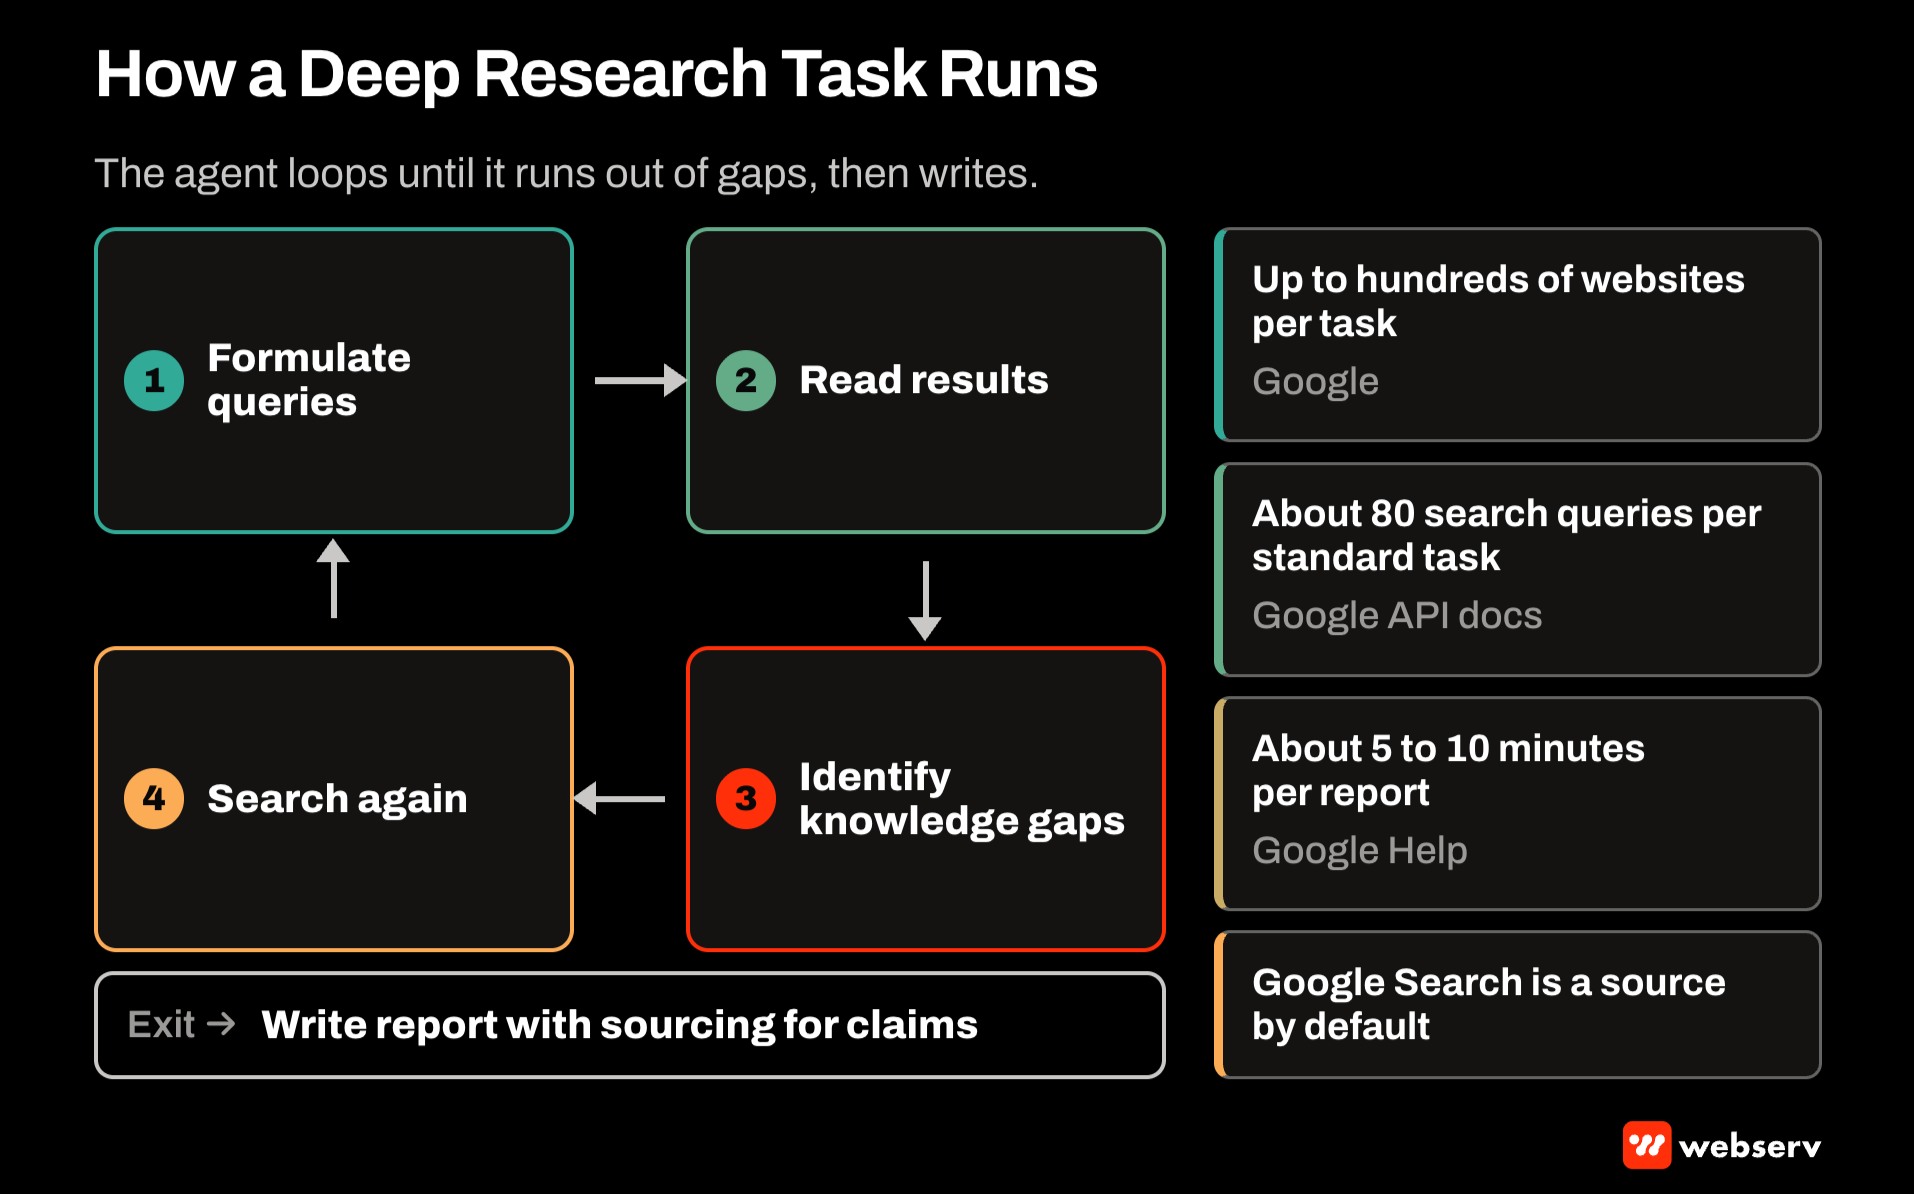Click the Write report with sourcing bar
Screen dimensions: 1914x1194
(x=630, y=1025)
